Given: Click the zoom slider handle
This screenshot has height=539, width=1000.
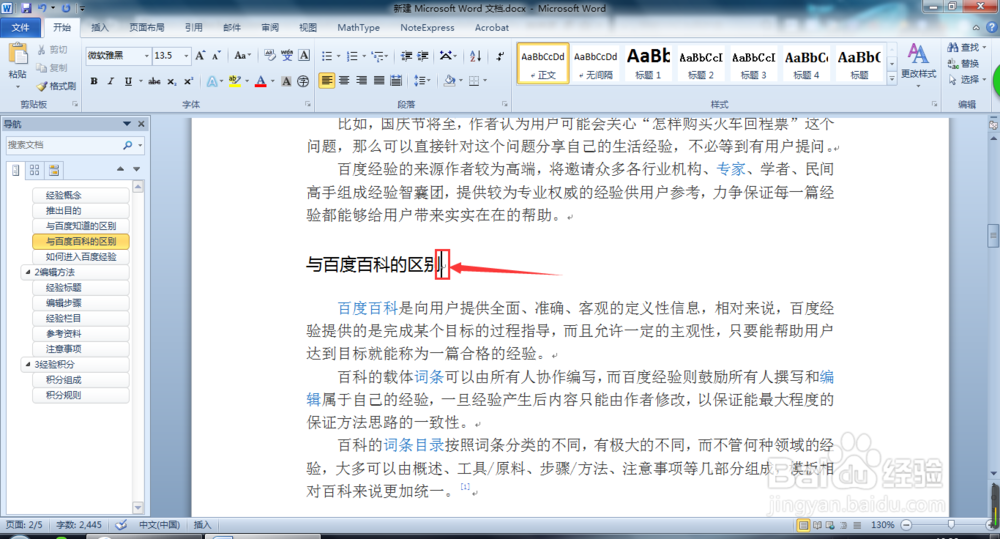Looking at the screenshot, I should [951, 525].
